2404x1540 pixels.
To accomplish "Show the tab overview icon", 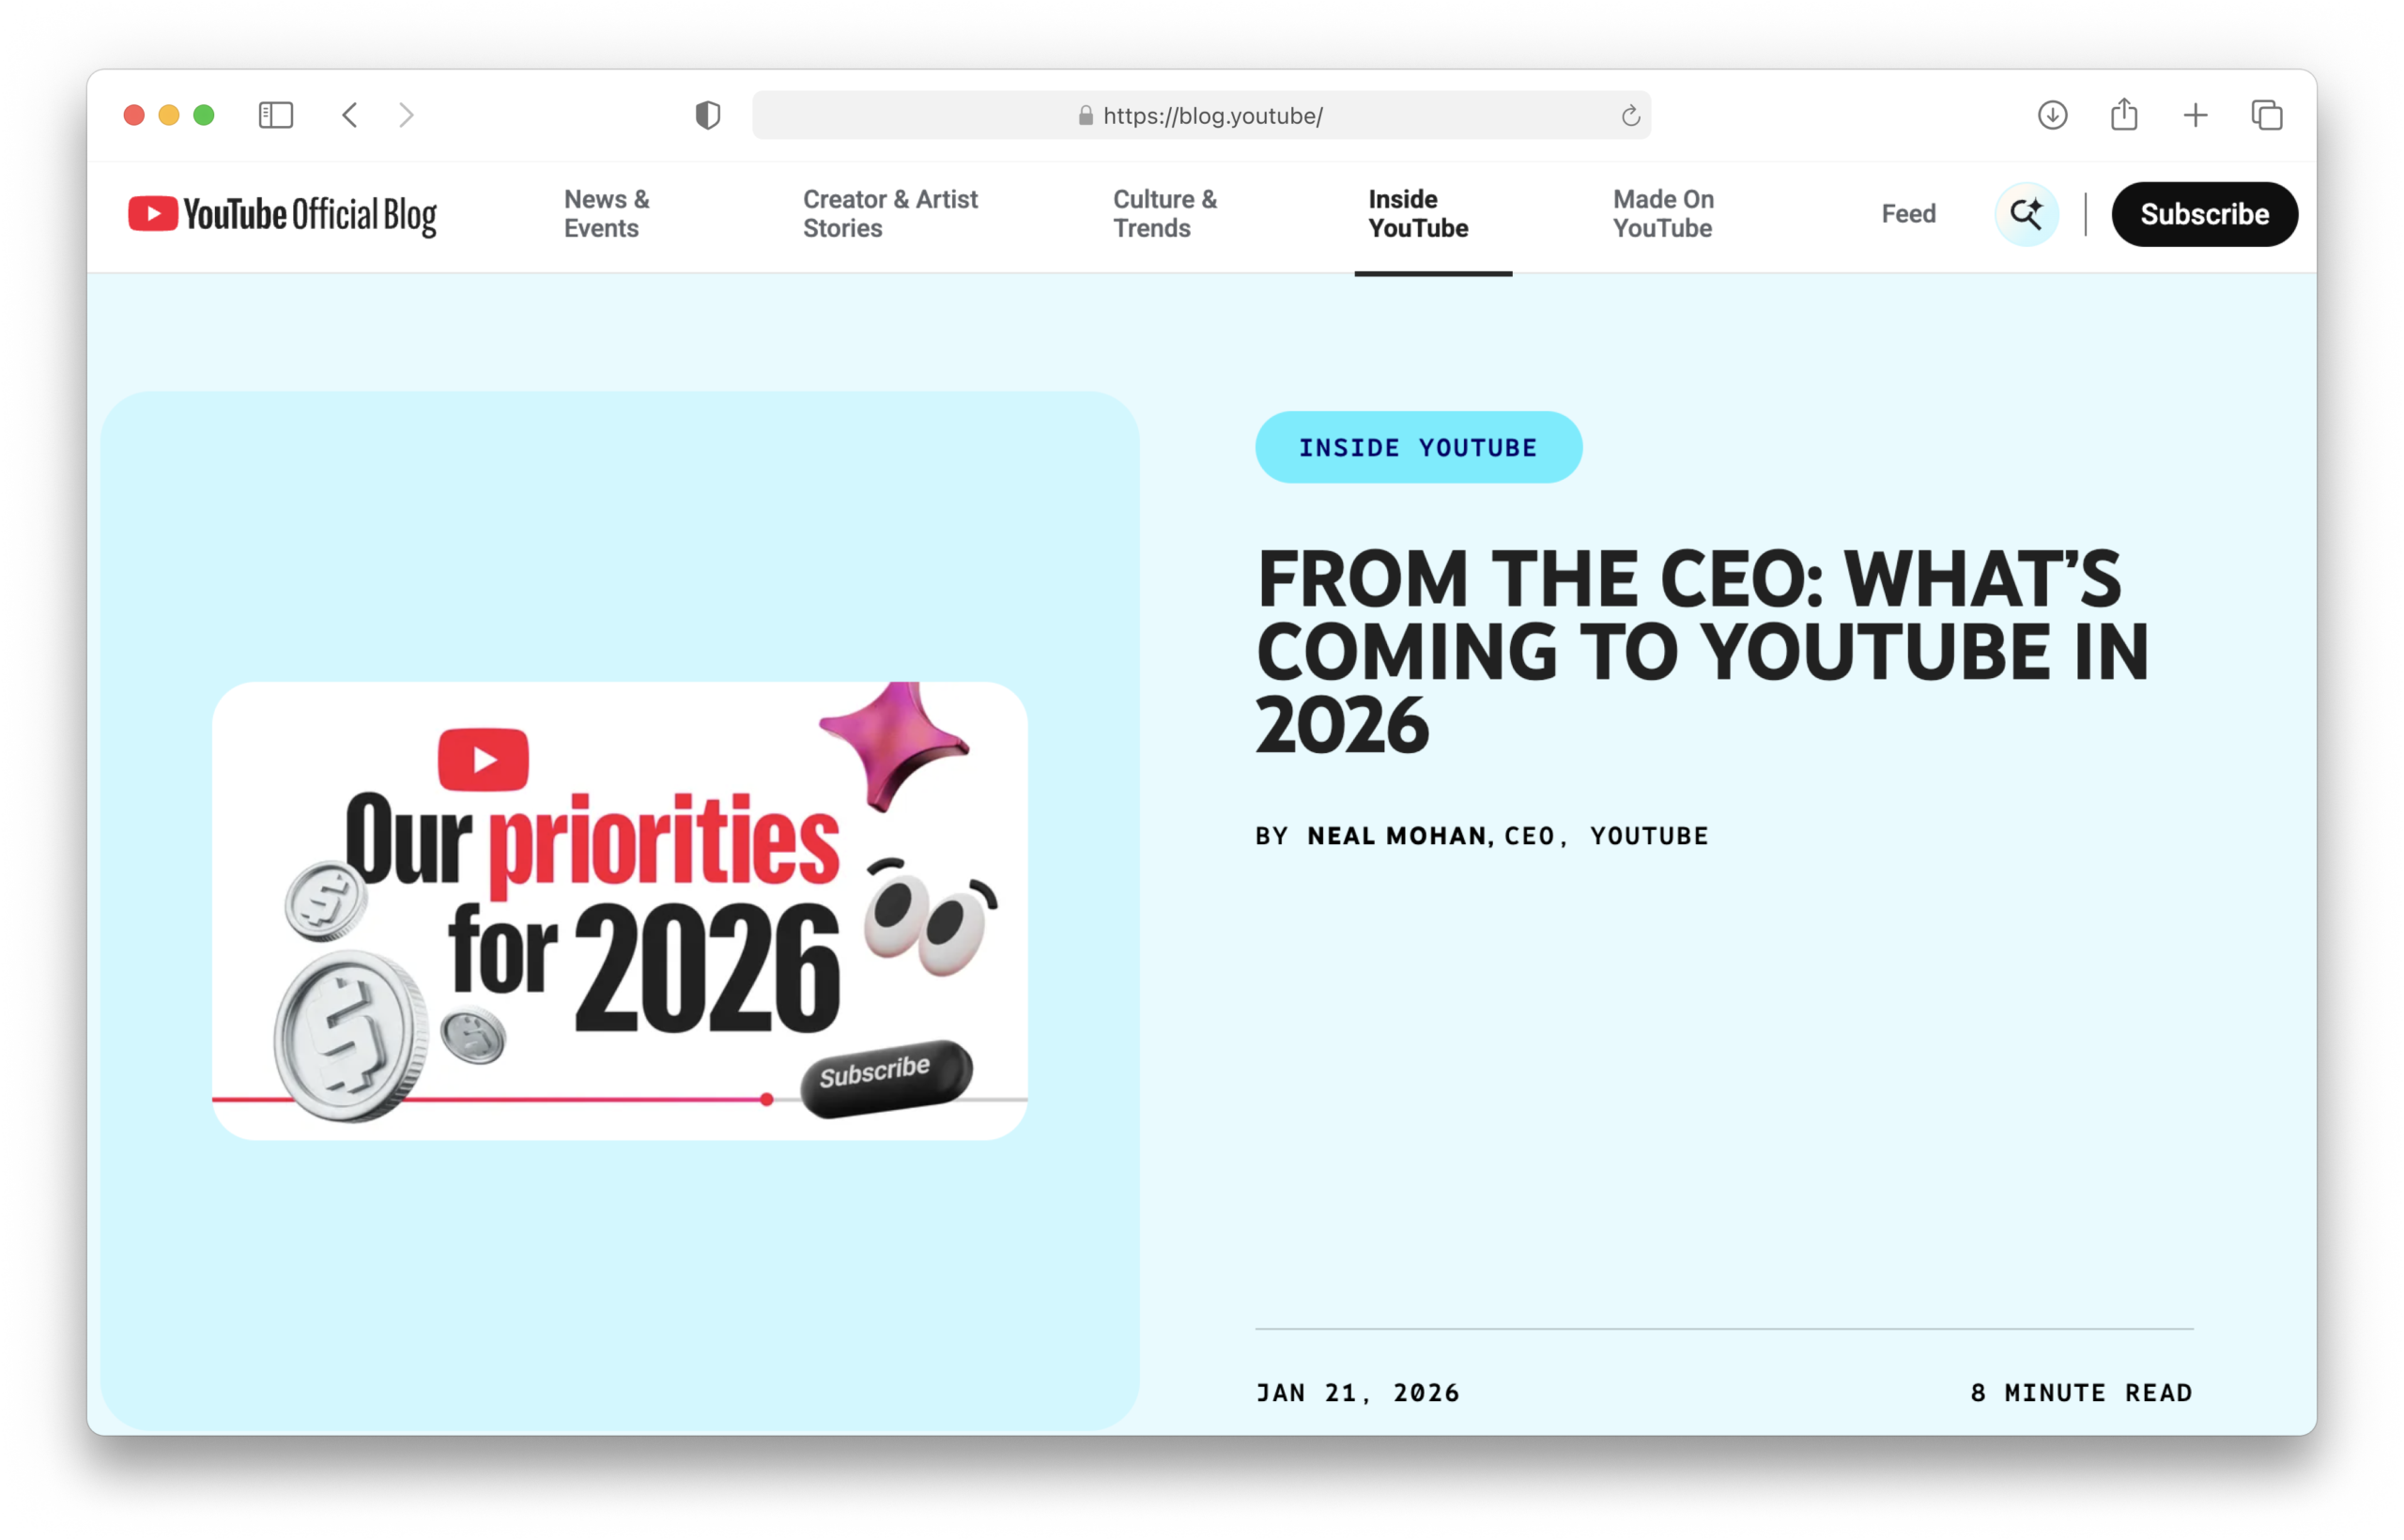I will click(x=2266, y=115).
